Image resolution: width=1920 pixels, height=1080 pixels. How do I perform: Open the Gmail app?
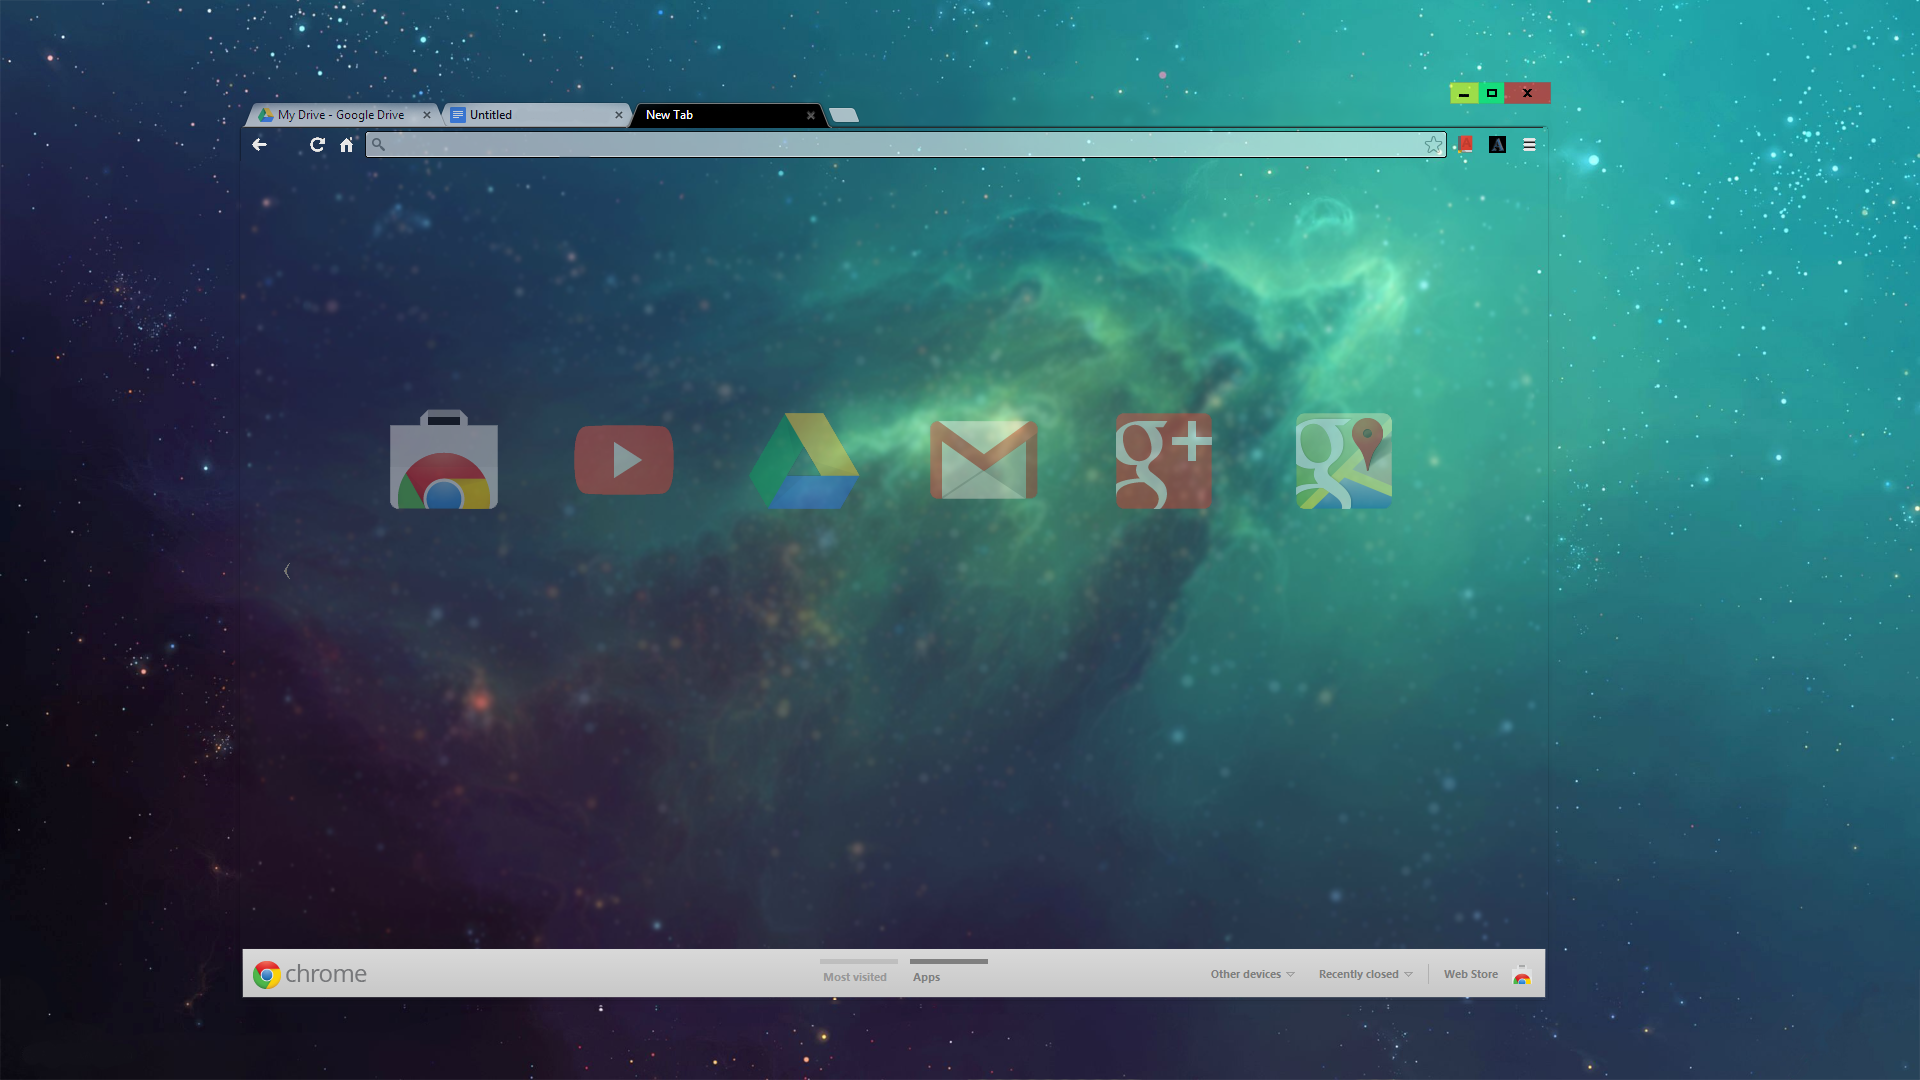click(984, 460)
